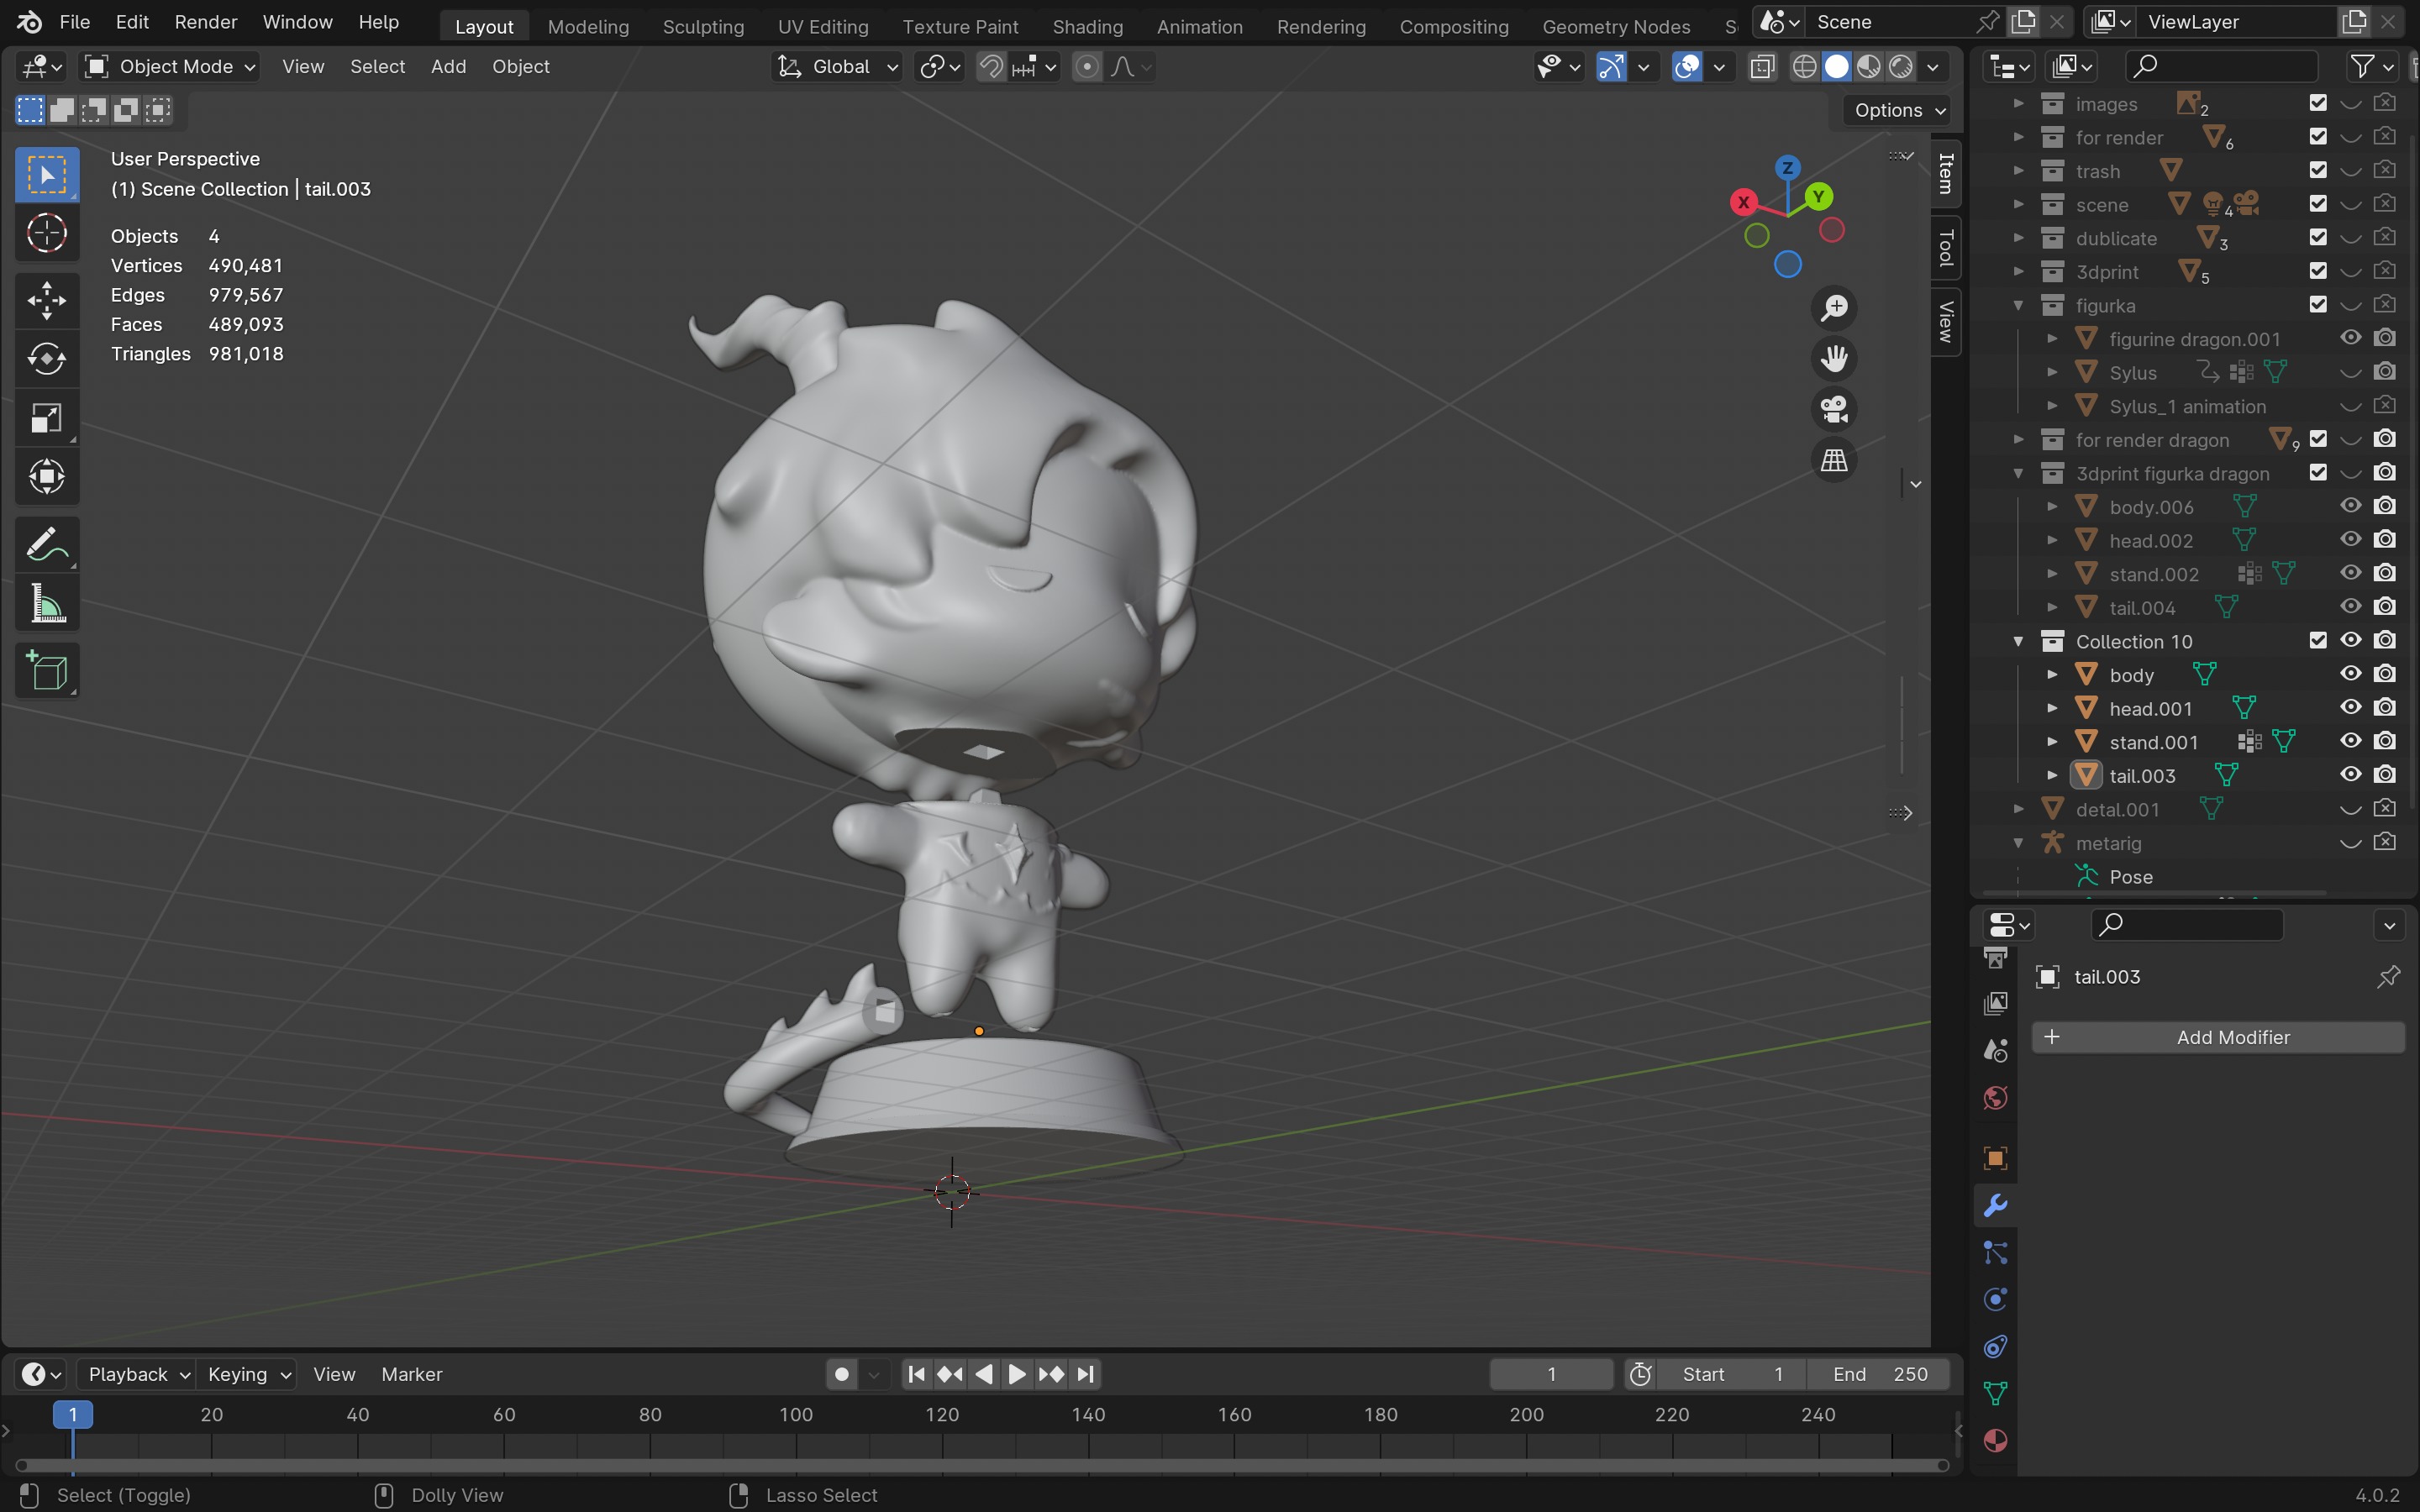Open the Playback dropdown

coord(138,1374)
